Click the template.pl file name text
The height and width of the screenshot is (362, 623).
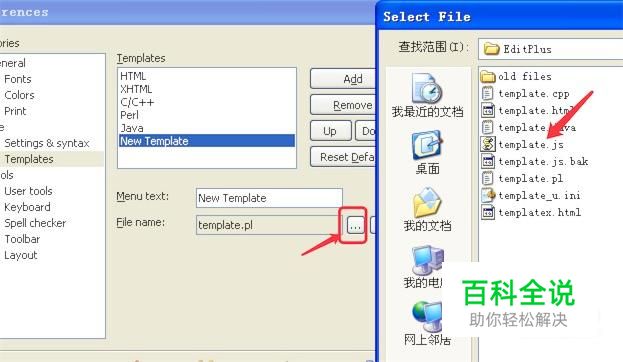coord(530,179)
